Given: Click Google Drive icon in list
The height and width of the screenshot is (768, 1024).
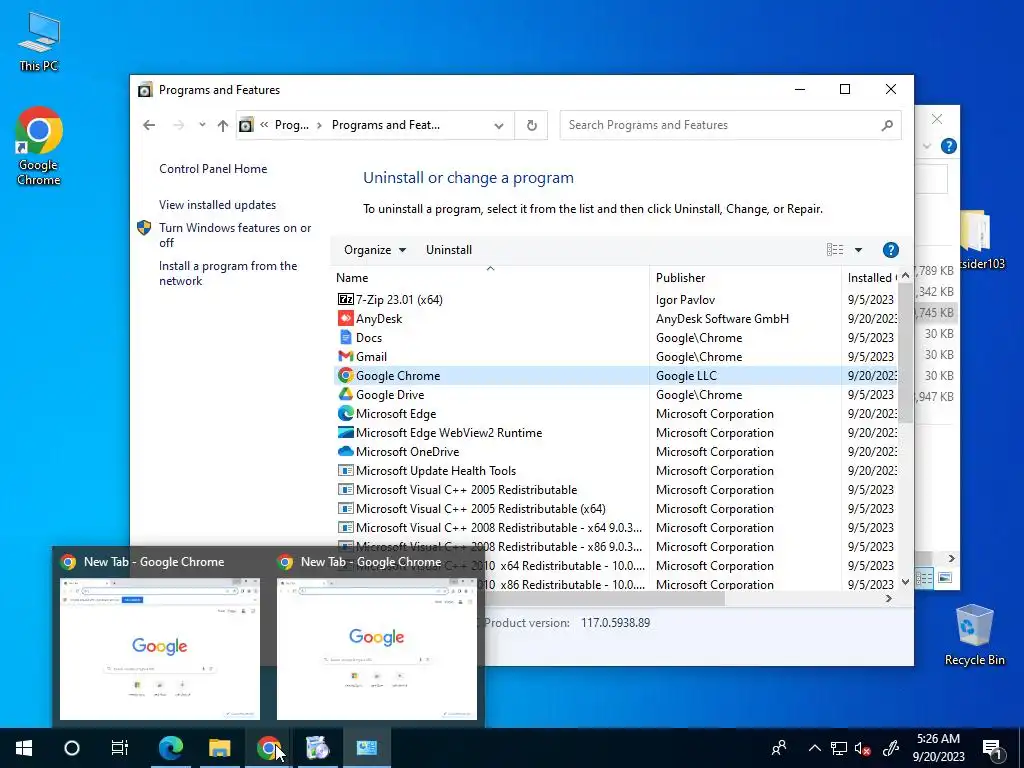Looking at the screenshot, I should click(345, 394).
